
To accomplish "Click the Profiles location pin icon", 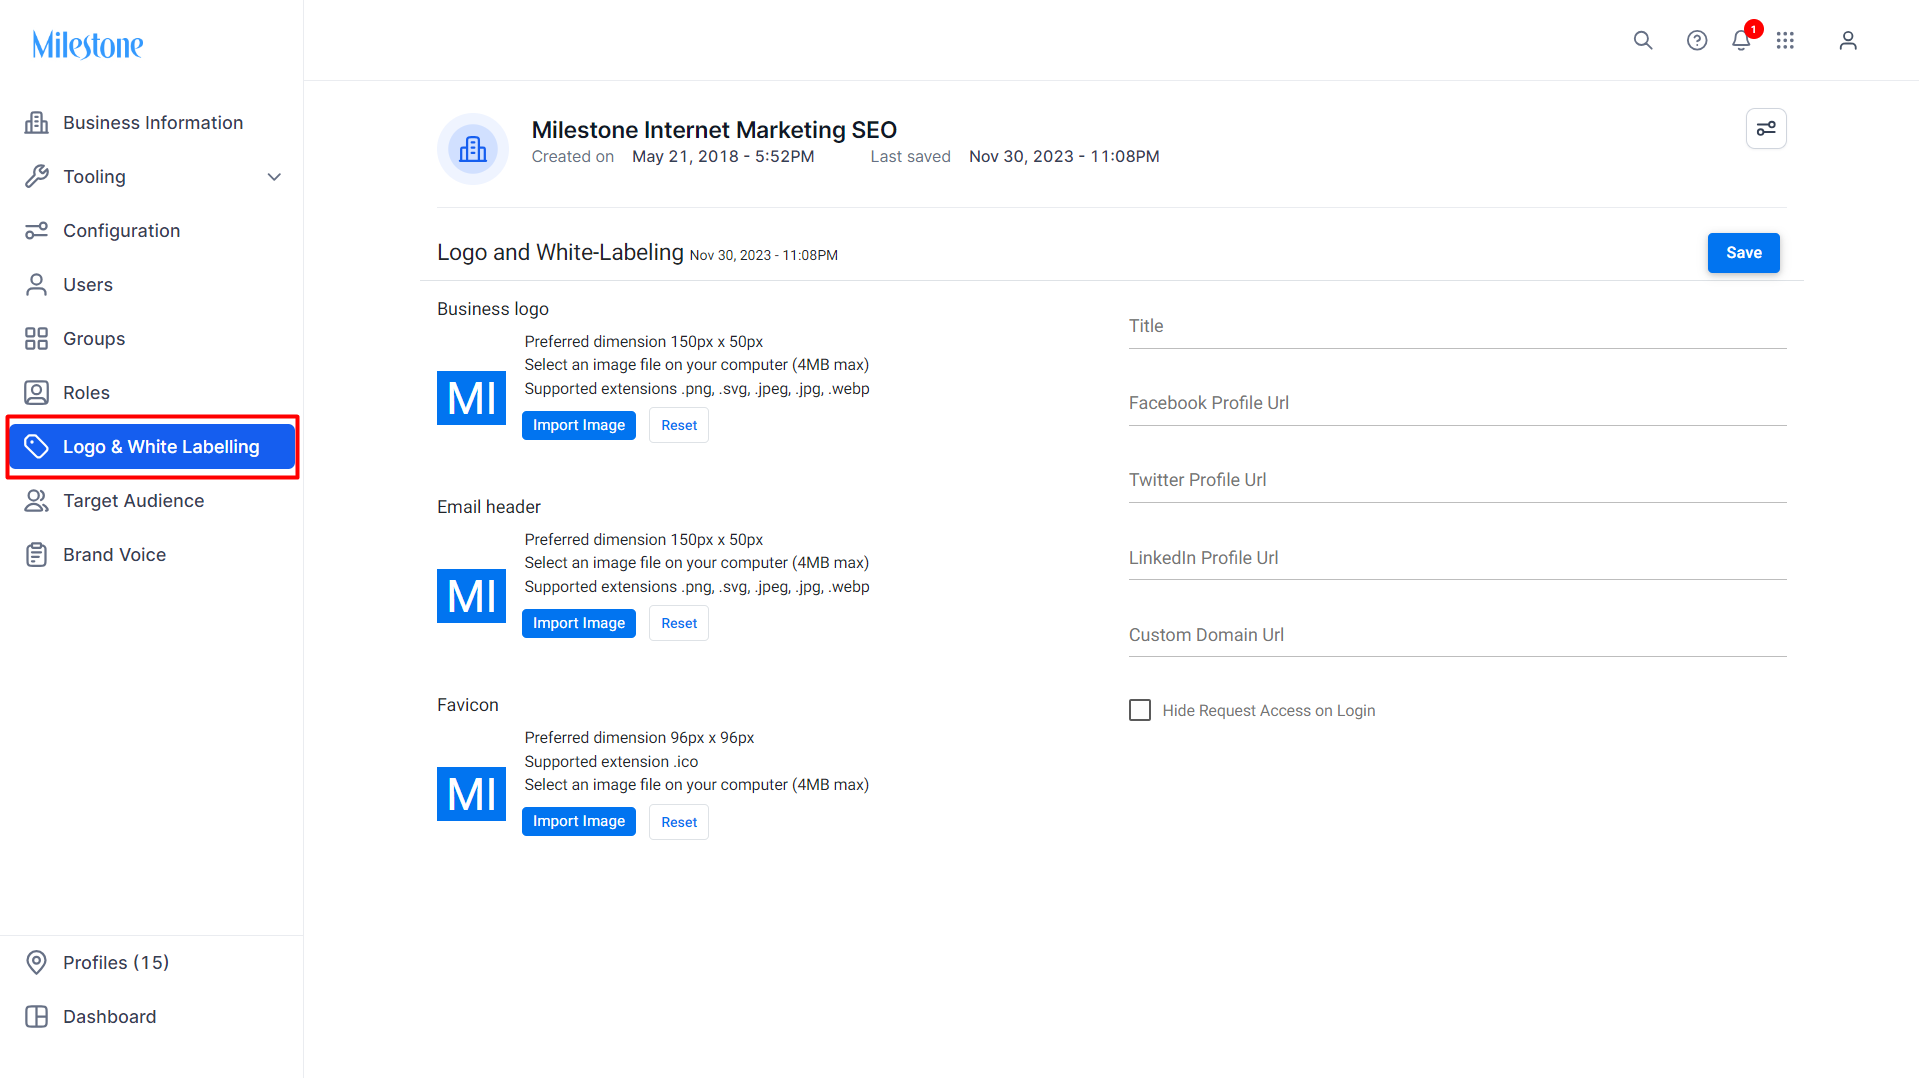I will pyautogui.click(x=37, y=963).
